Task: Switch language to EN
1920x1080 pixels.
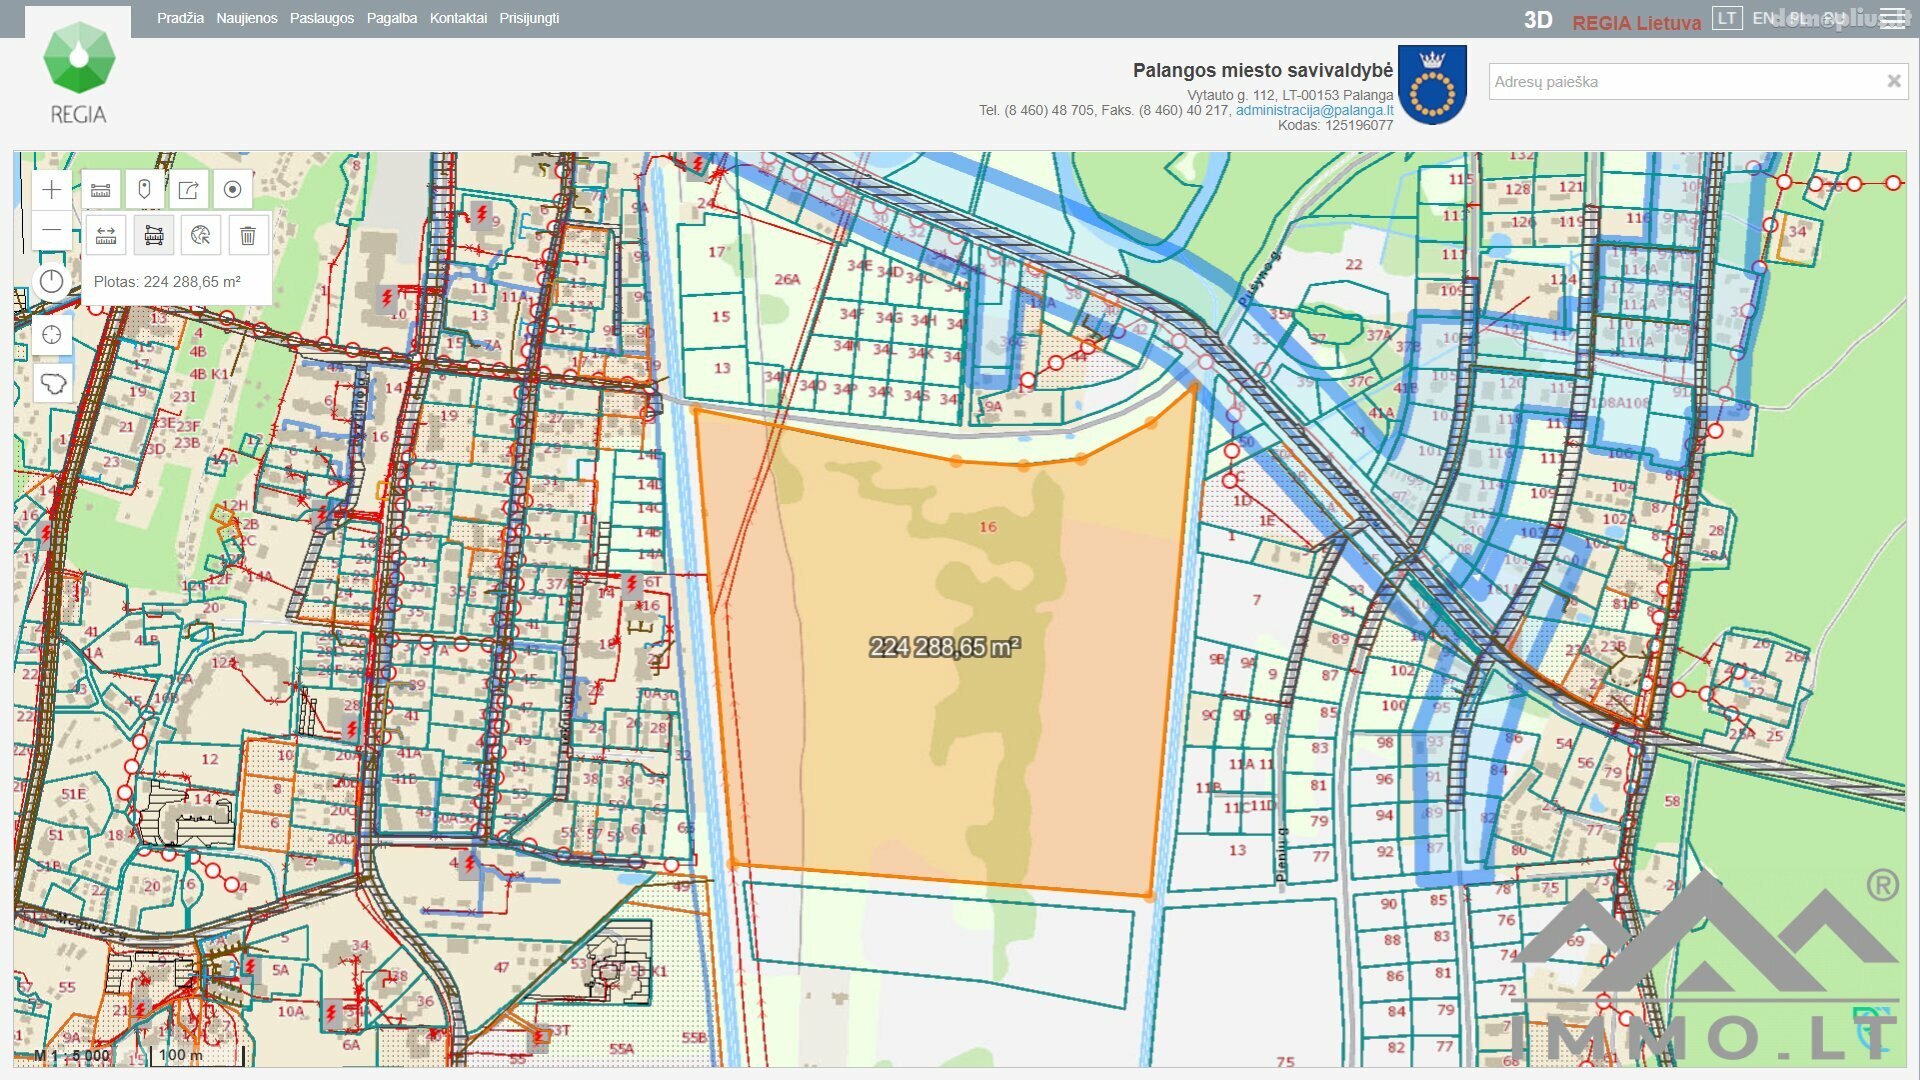Action: 1763,18
